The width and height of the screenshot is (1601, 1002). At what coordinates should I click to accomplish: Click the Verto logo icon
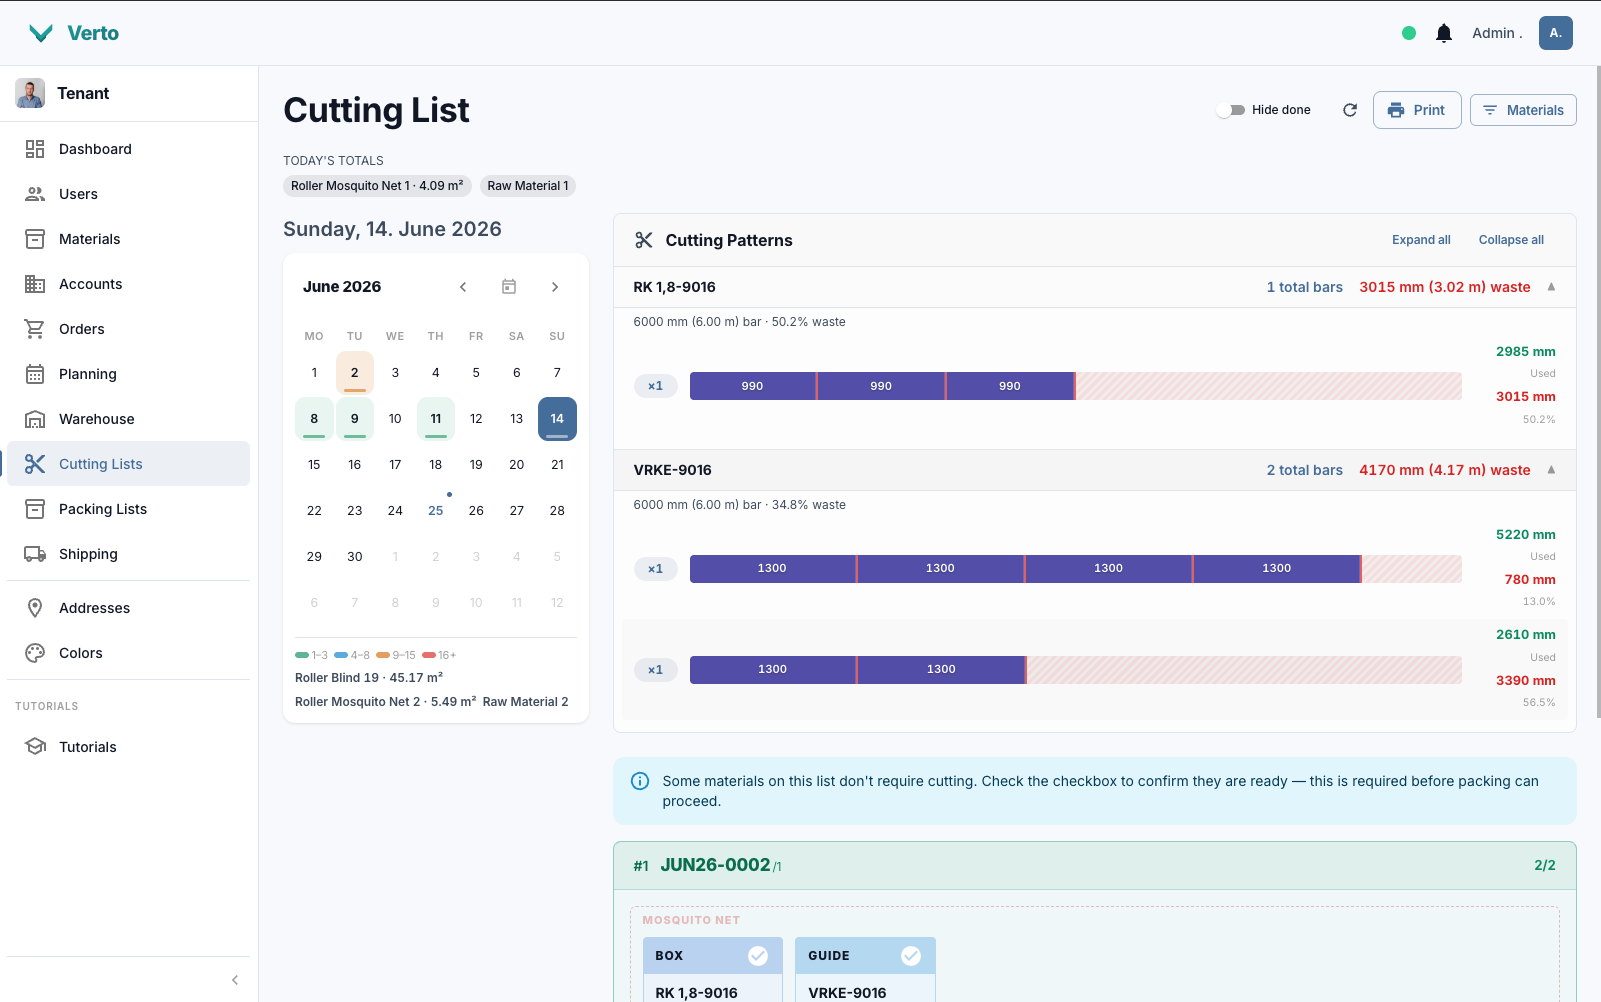click(41, 33)
